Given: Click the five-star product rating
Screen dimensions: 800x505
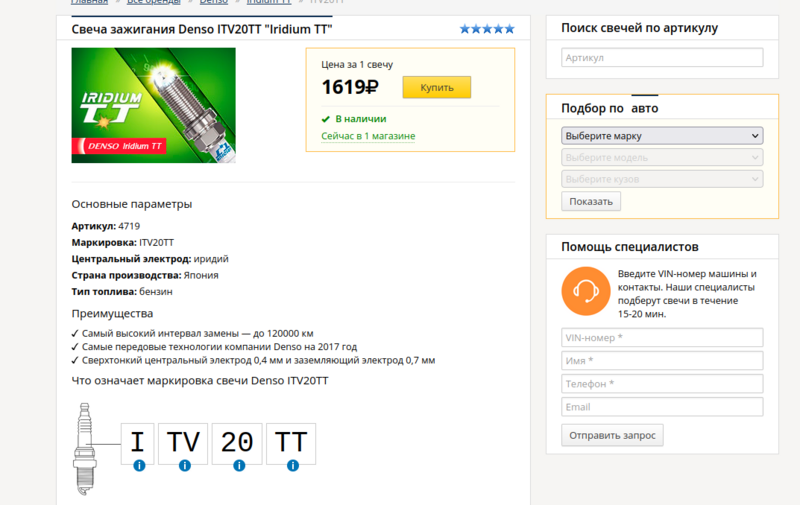Looking at the screenshot, I should (x=487, y=29).
